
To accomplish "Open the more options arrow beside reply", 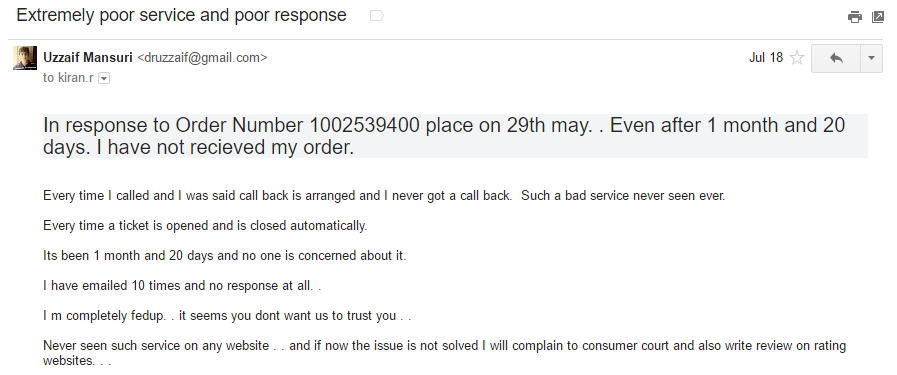I will click(x=871, y=58).
